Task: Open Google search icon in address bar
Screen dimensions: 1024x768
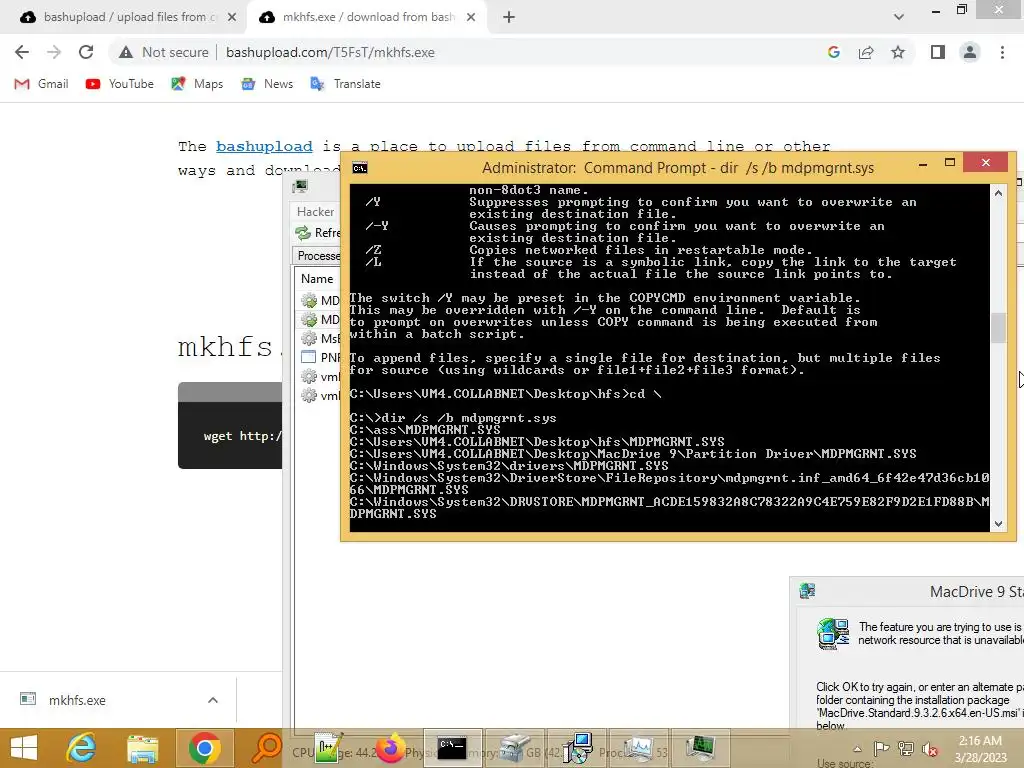Action: (x=833, y=52)
